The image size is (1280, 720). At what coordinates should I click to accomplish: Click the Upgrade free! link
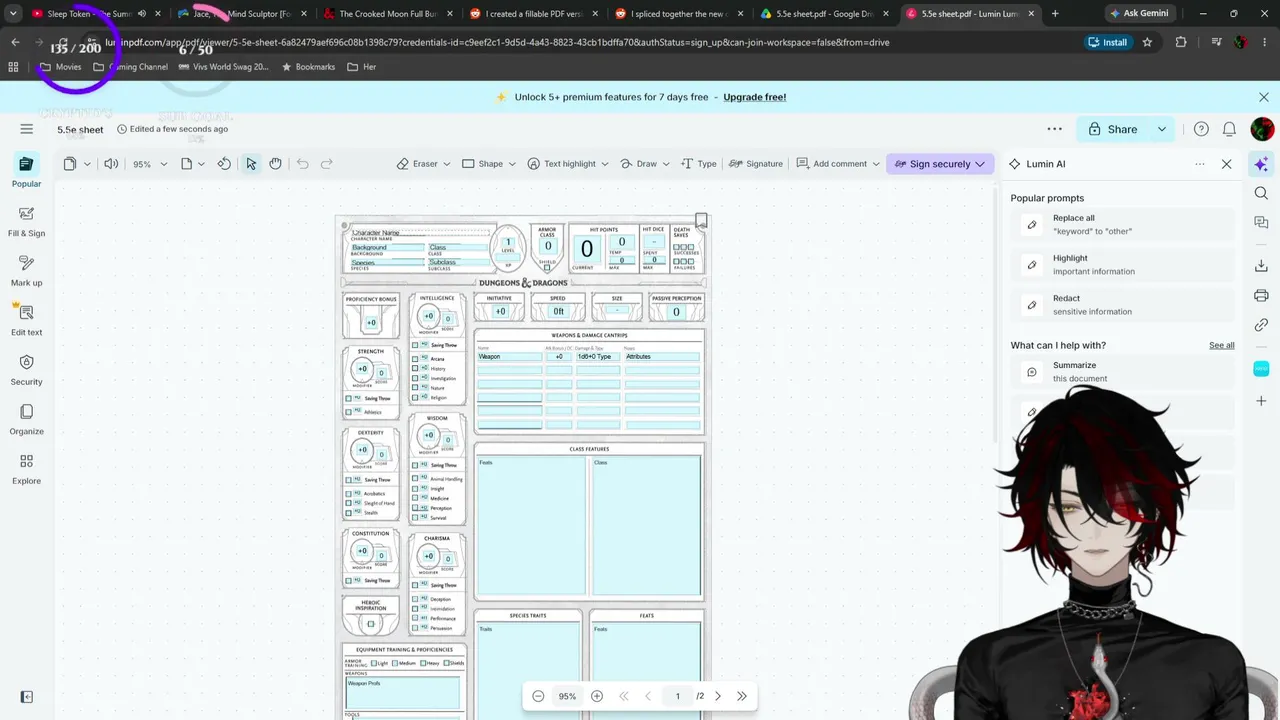(755, 97)
